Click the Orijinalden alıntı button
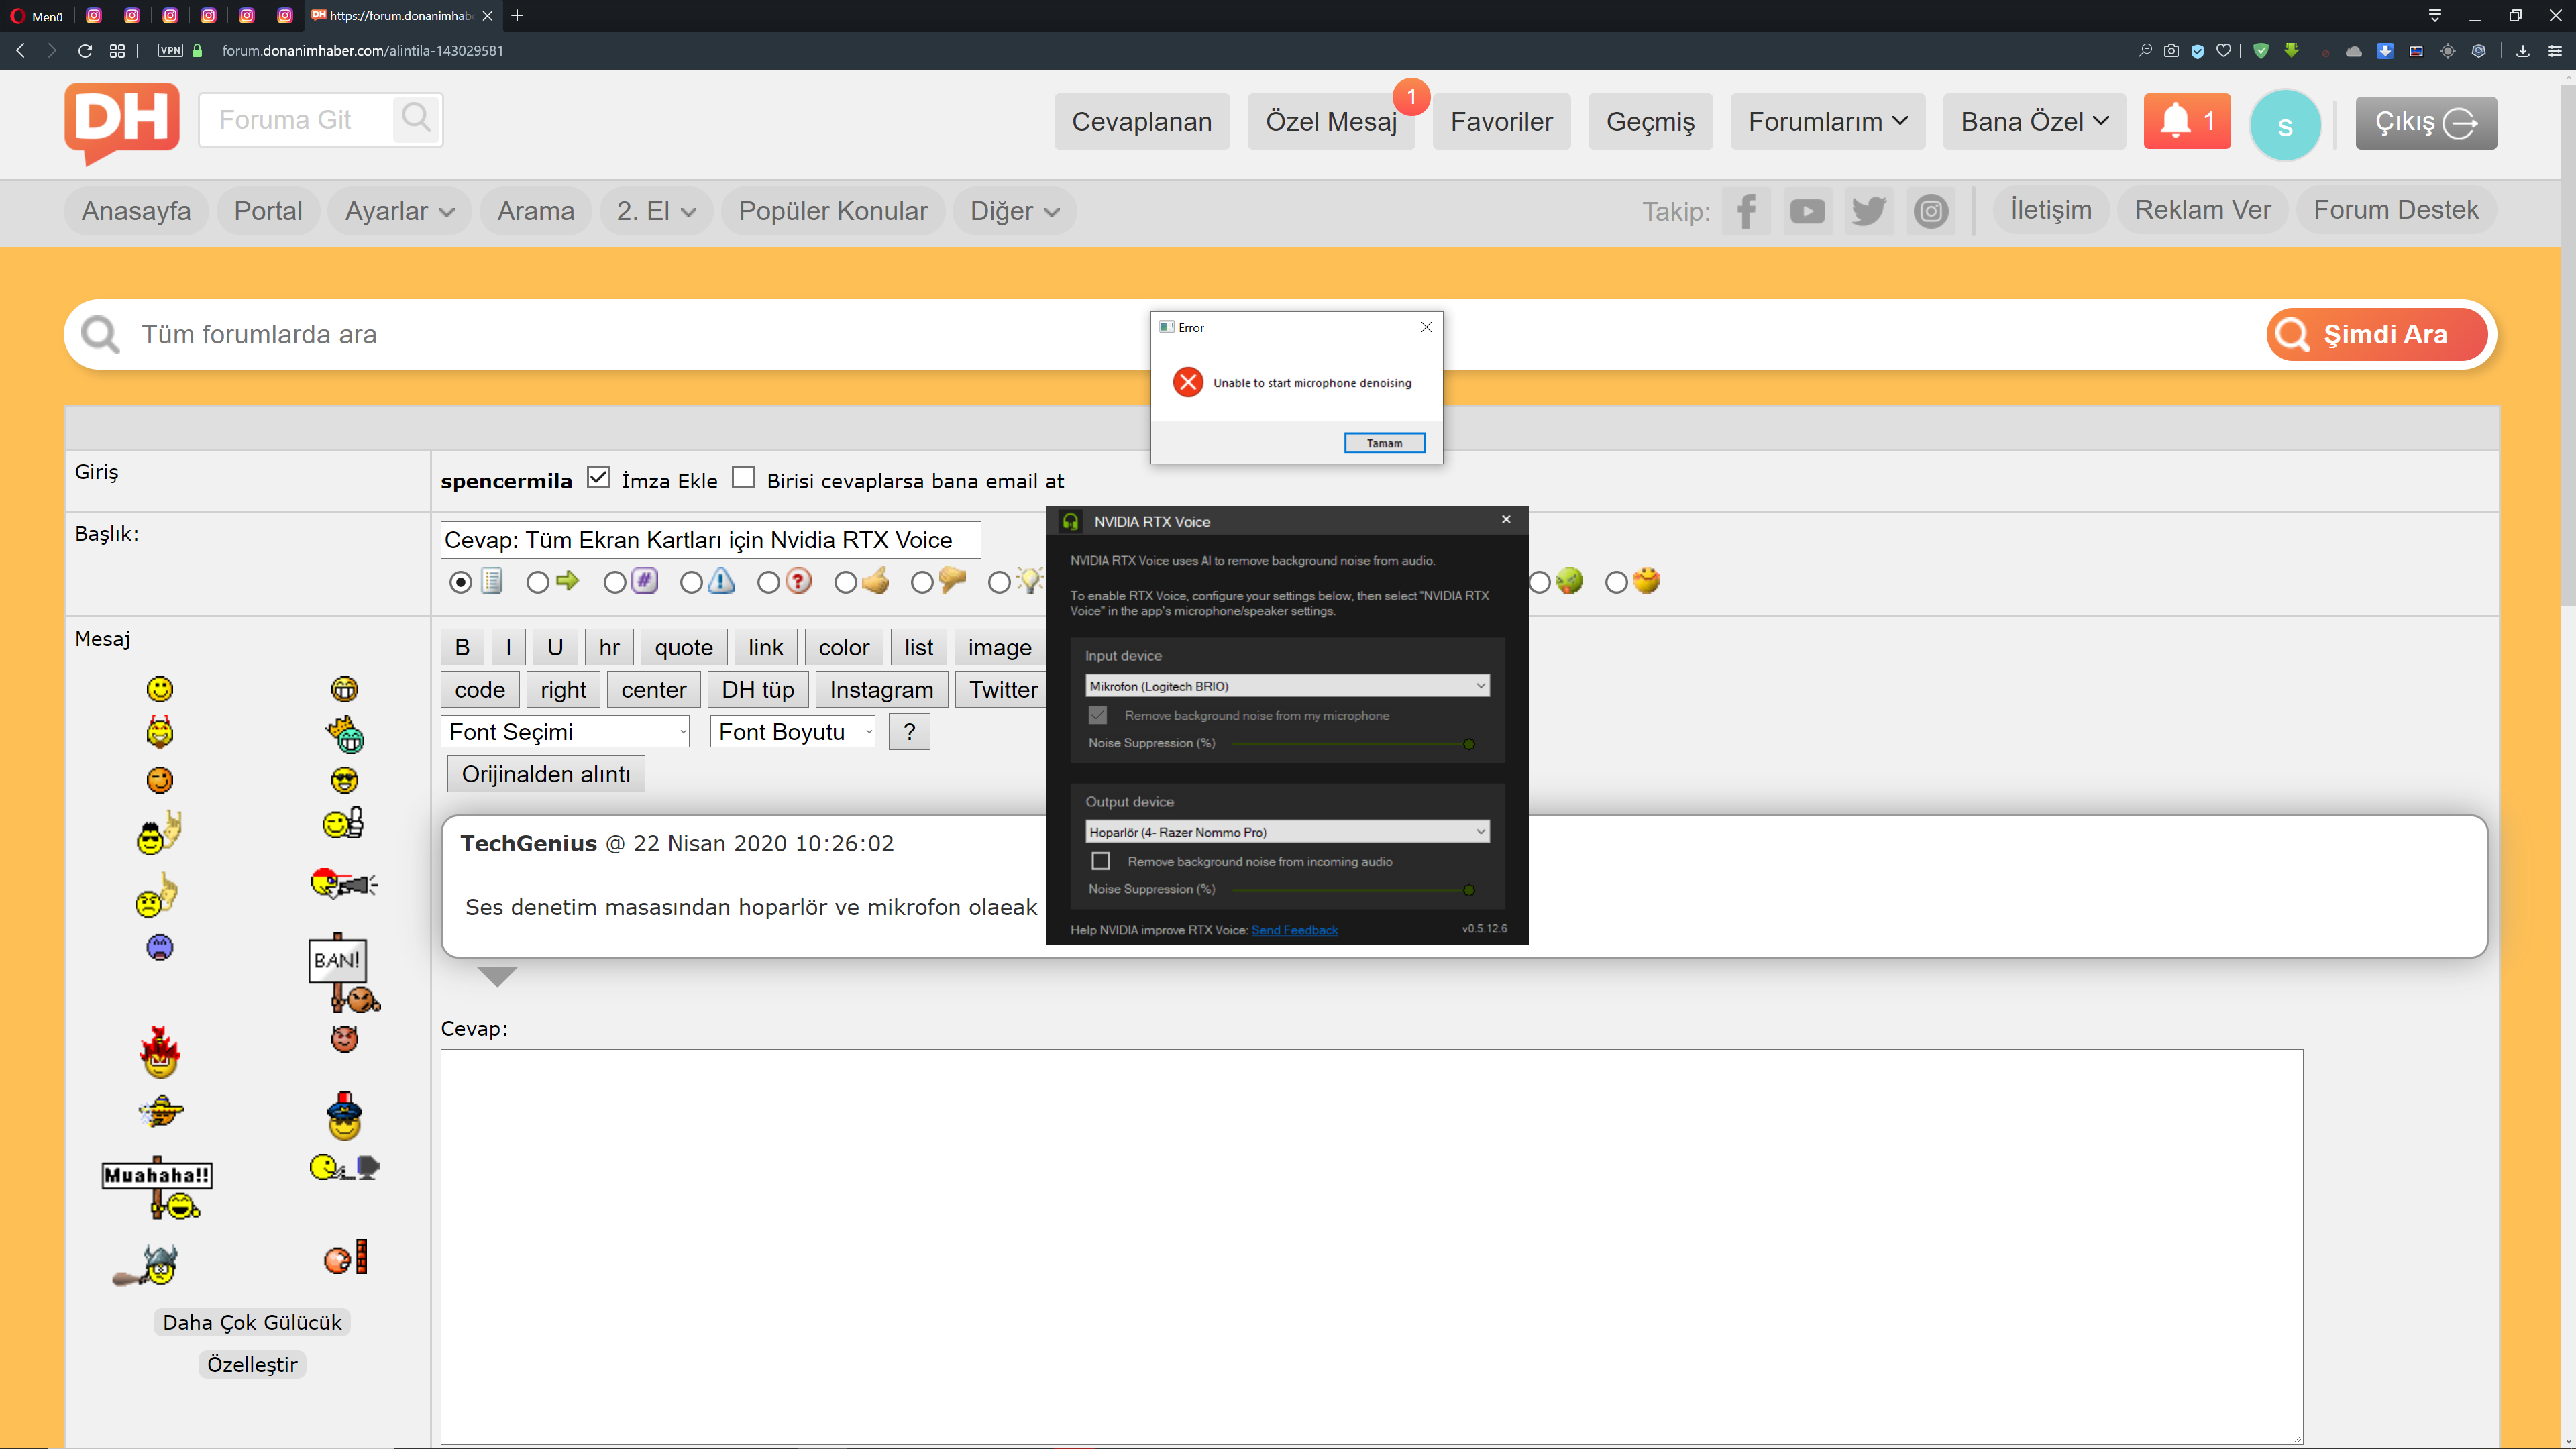This screenshot has width=2576, height=1449. click(546, 774)
